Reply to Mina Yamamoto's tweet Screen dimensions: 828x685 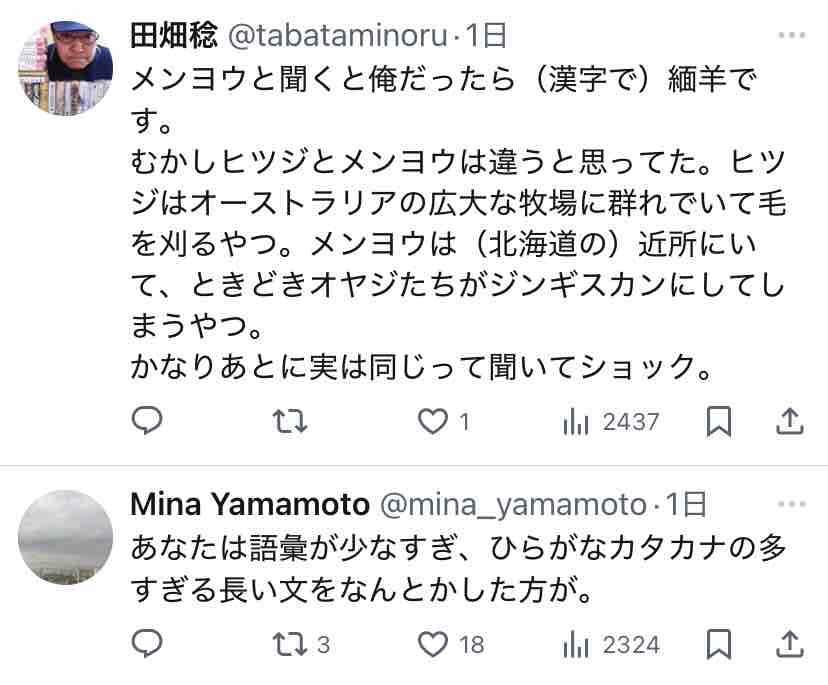click(x=147, y=644)
